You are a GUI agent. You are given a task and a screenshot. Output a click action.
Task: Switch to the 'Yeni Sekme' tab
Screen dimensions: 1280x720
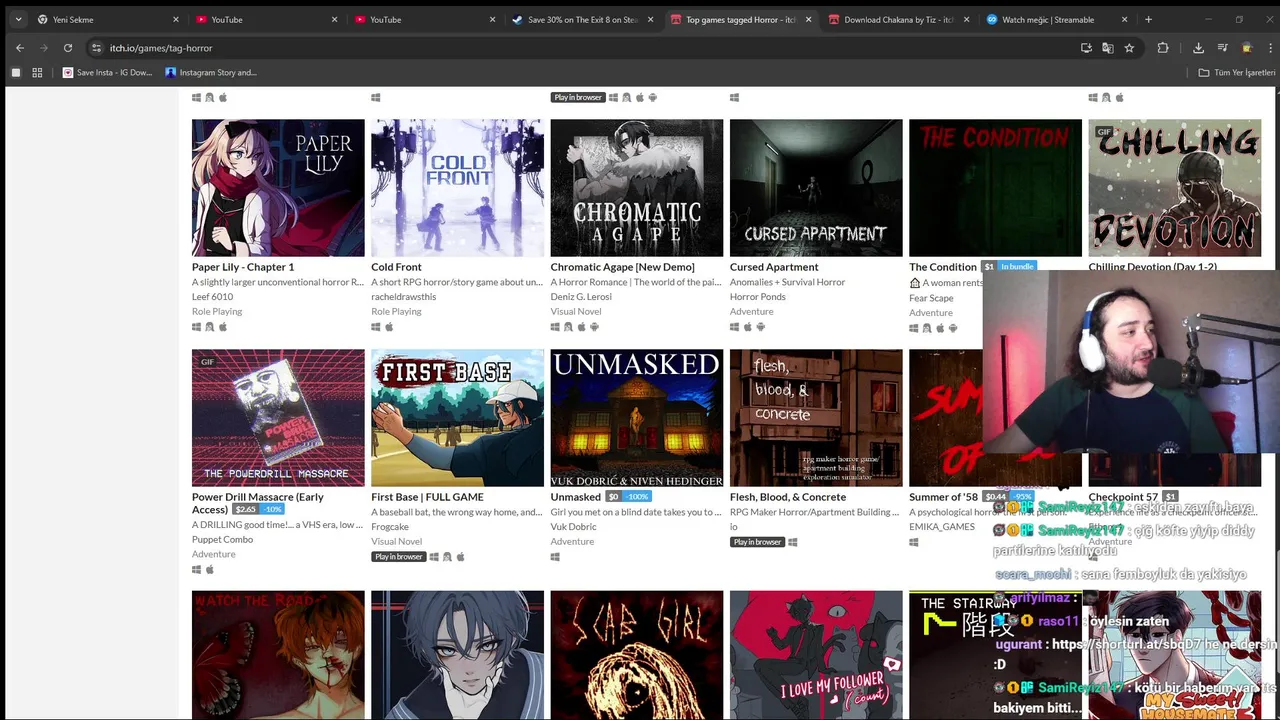pos(108,19)
